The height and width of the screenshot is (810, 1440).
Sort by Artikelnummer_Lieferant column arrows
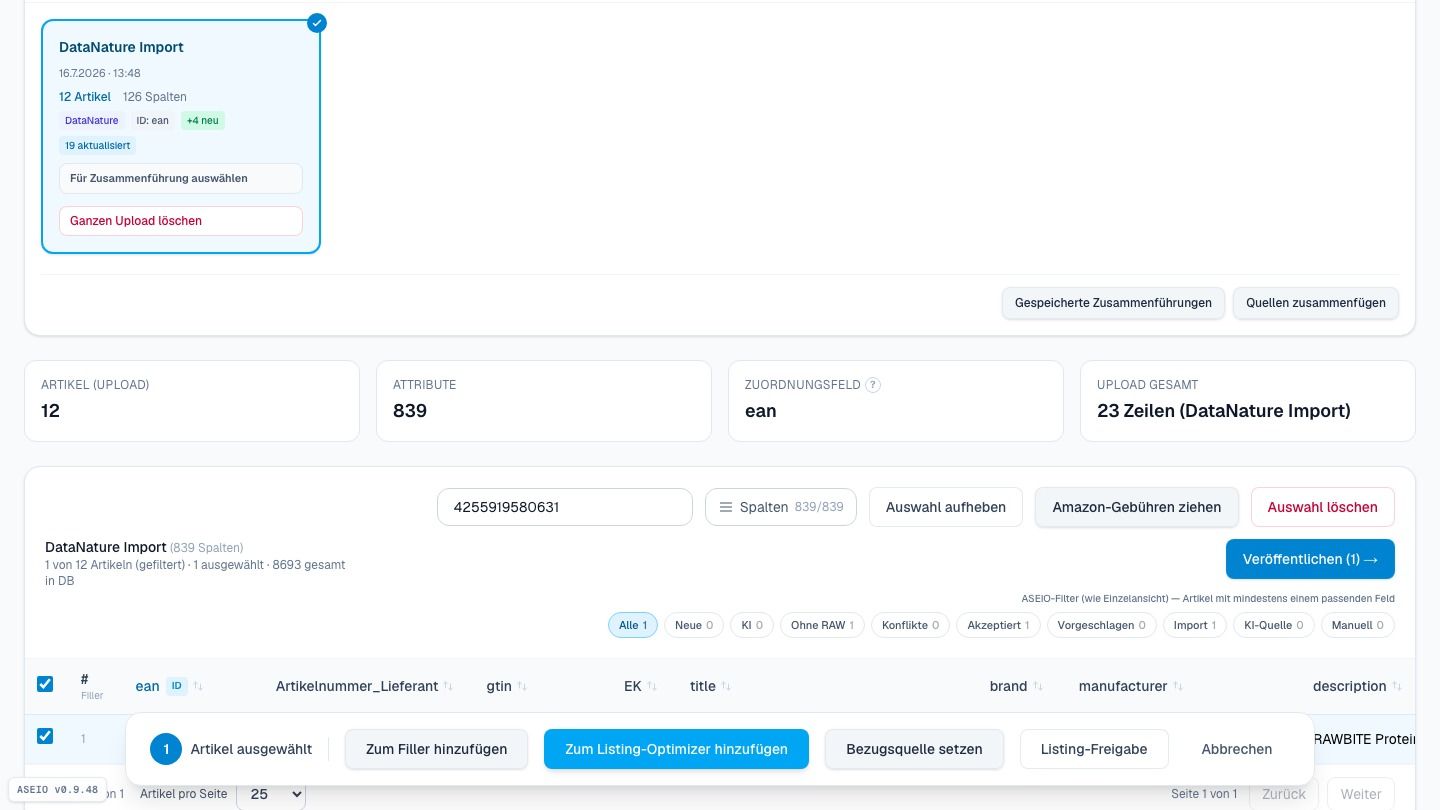click(x=448, y=686)
